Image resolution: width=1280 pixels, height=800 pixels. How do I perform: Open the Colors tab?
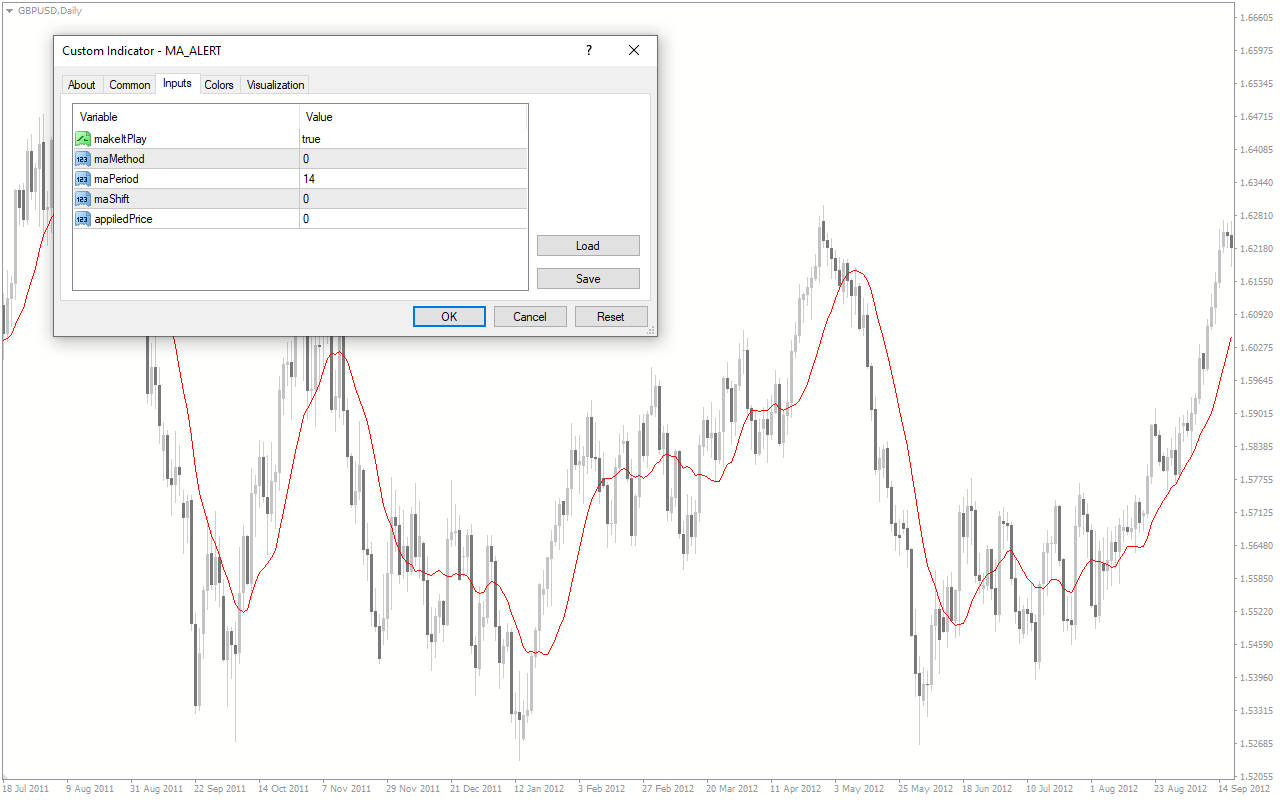(219, 85)
